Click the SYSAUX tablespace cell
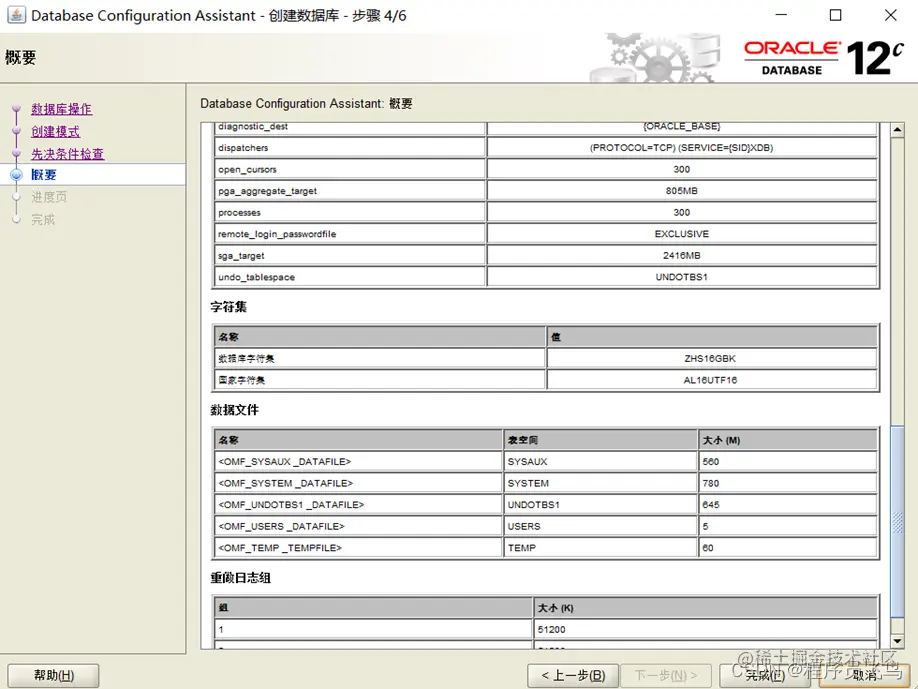 tap(600, 461)
